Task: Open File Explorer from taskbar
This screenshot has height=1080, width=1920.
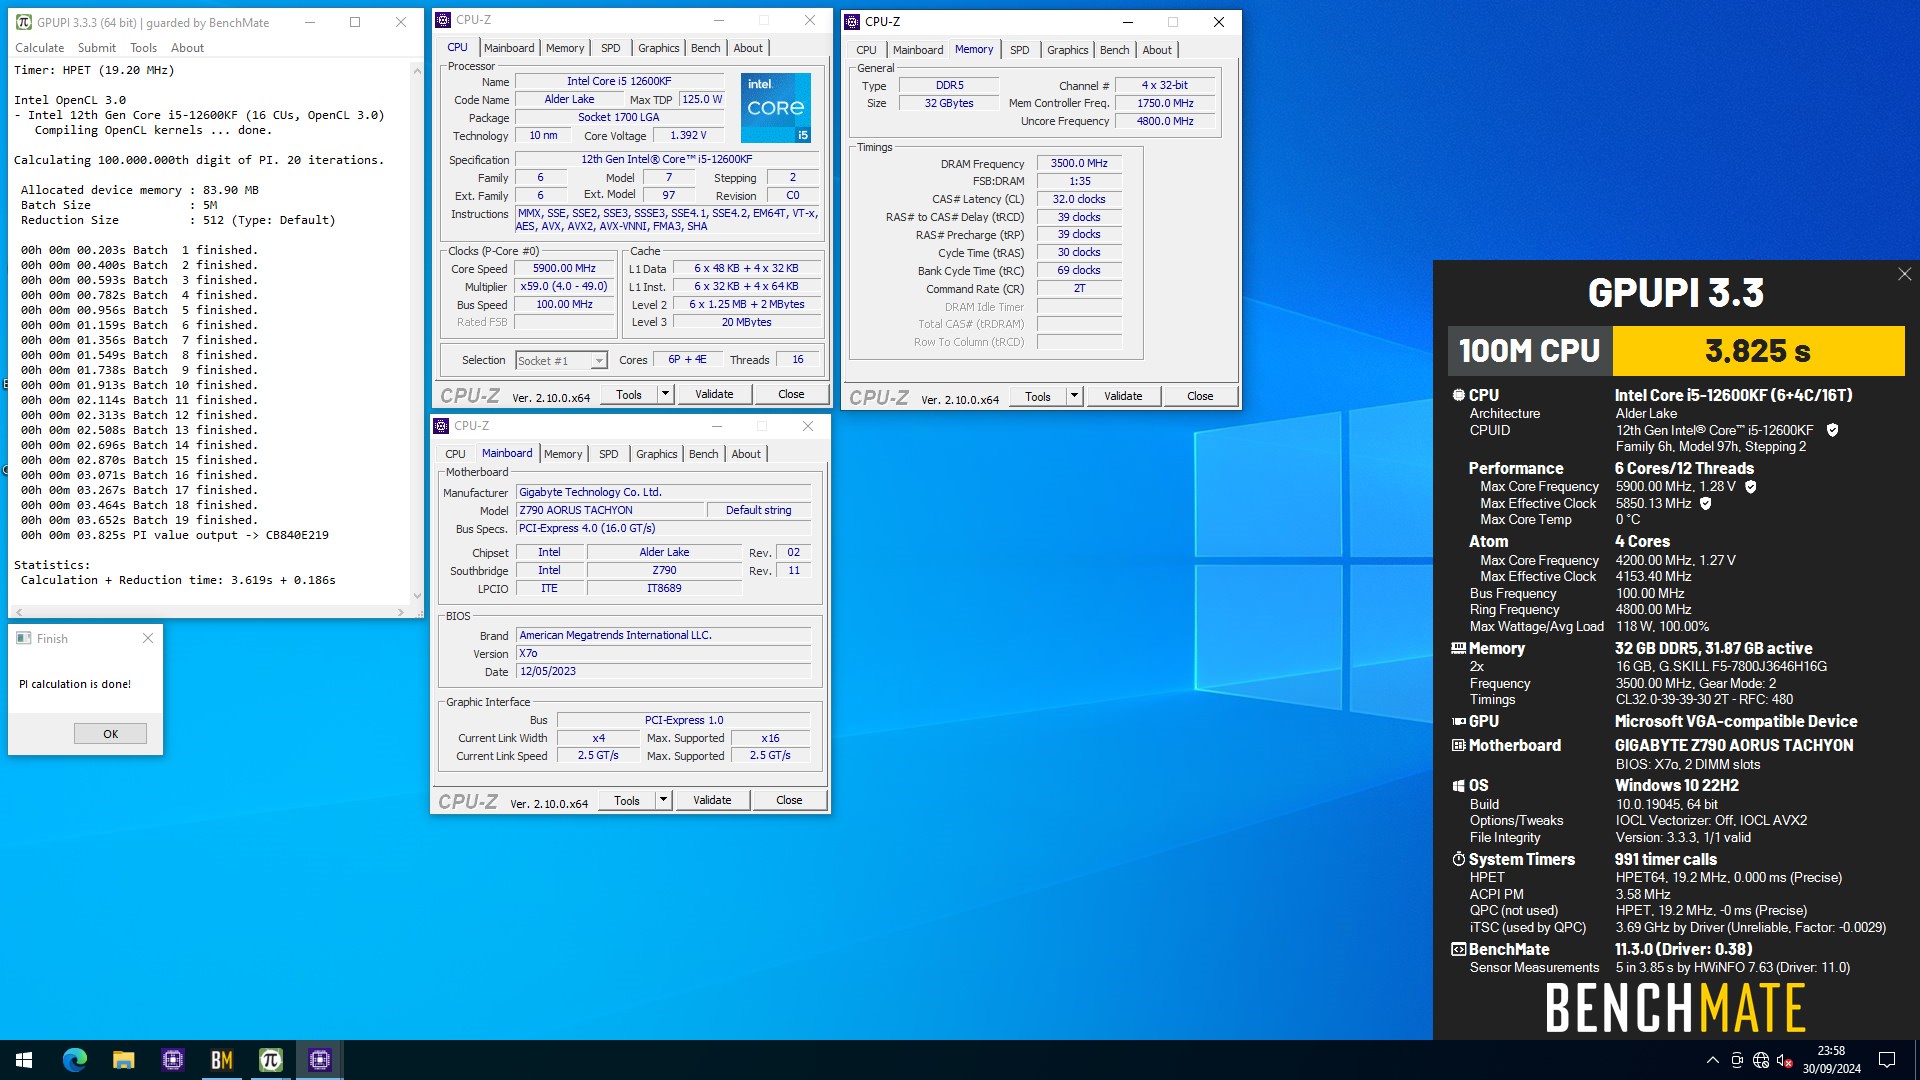Action: [123, 1060]
